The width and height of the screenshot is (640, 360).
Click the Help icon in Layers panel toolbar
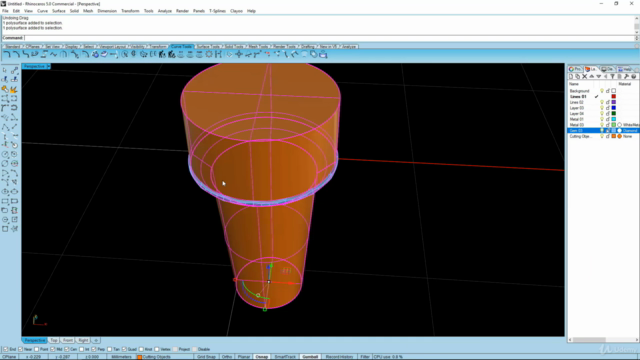tap(633, 76)
